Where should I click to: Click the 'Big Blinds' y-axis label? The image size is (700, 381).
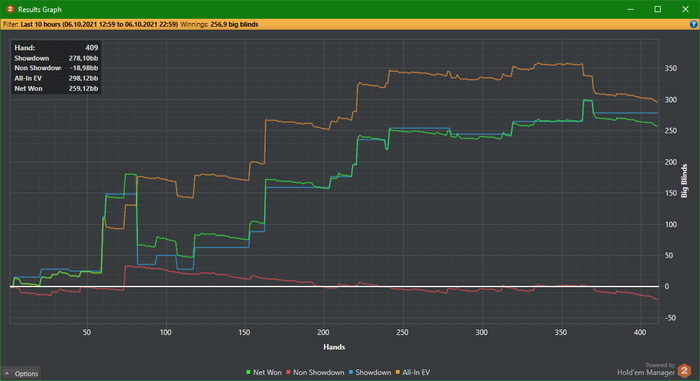click(684, 181)
